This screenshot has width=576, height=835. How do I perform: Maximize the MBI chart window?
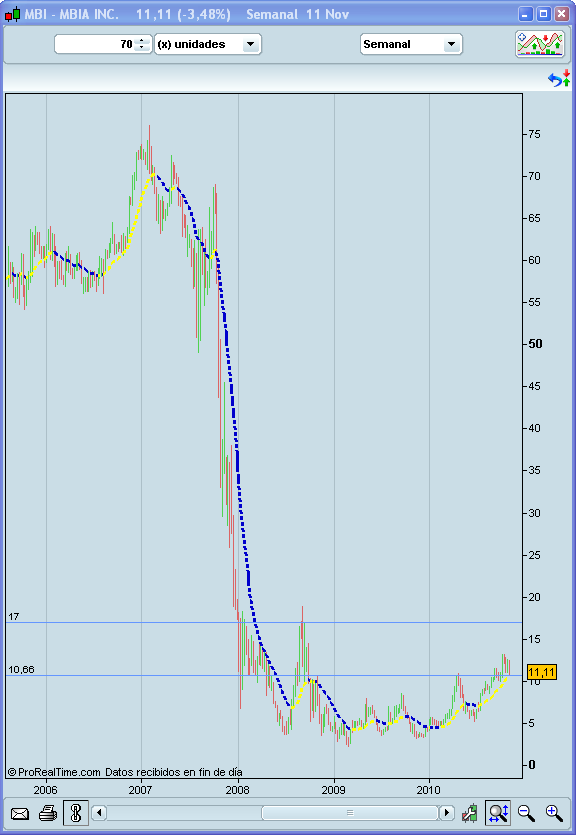544,14
